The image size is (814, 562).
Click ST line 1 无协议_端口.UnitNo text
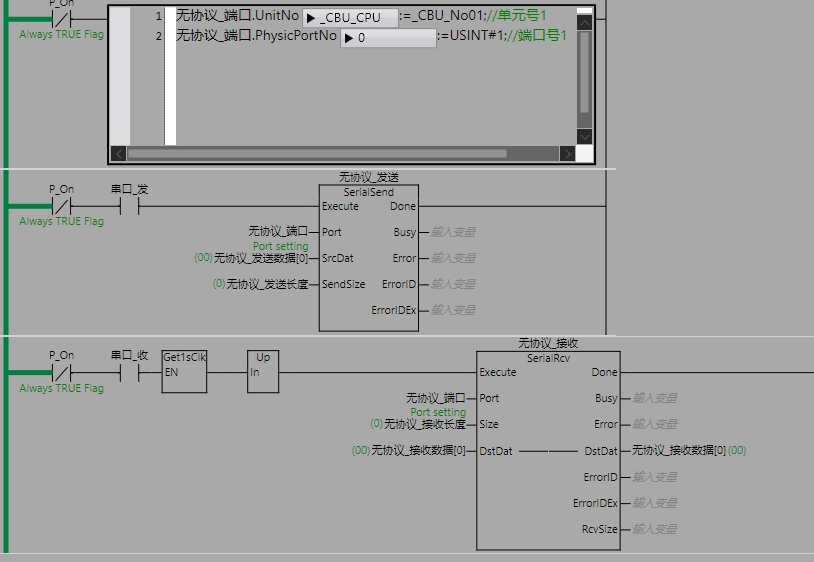[237, 16]
